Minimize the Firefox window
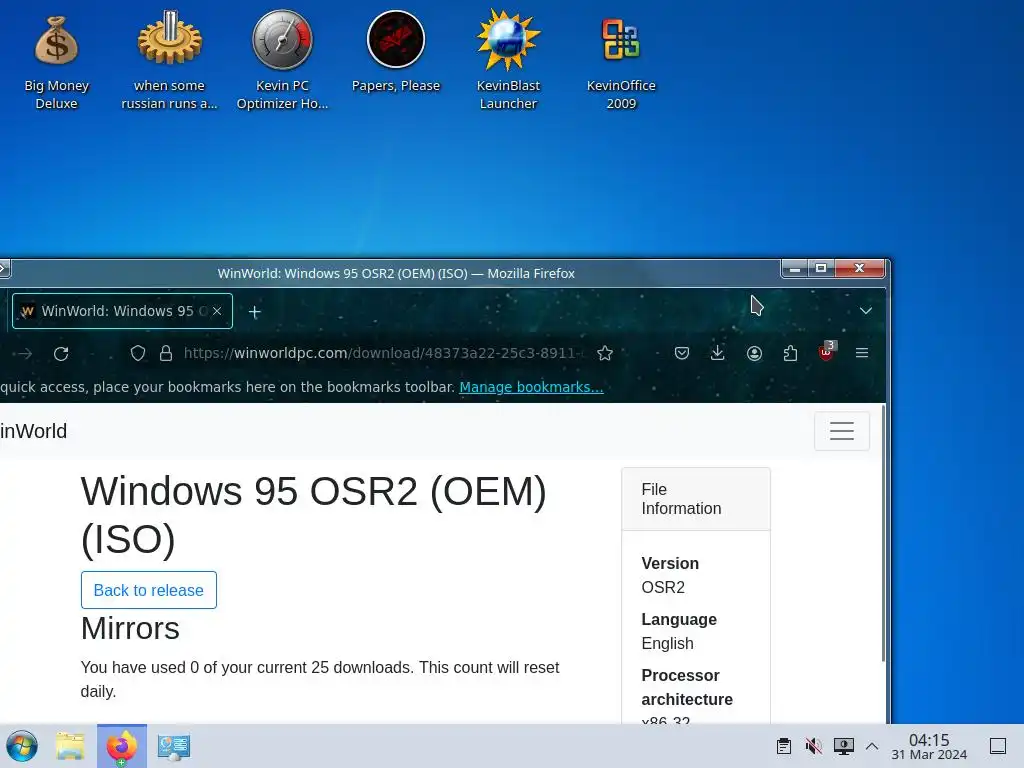This screenshot has width=1024, height=768. pos(795,268)
